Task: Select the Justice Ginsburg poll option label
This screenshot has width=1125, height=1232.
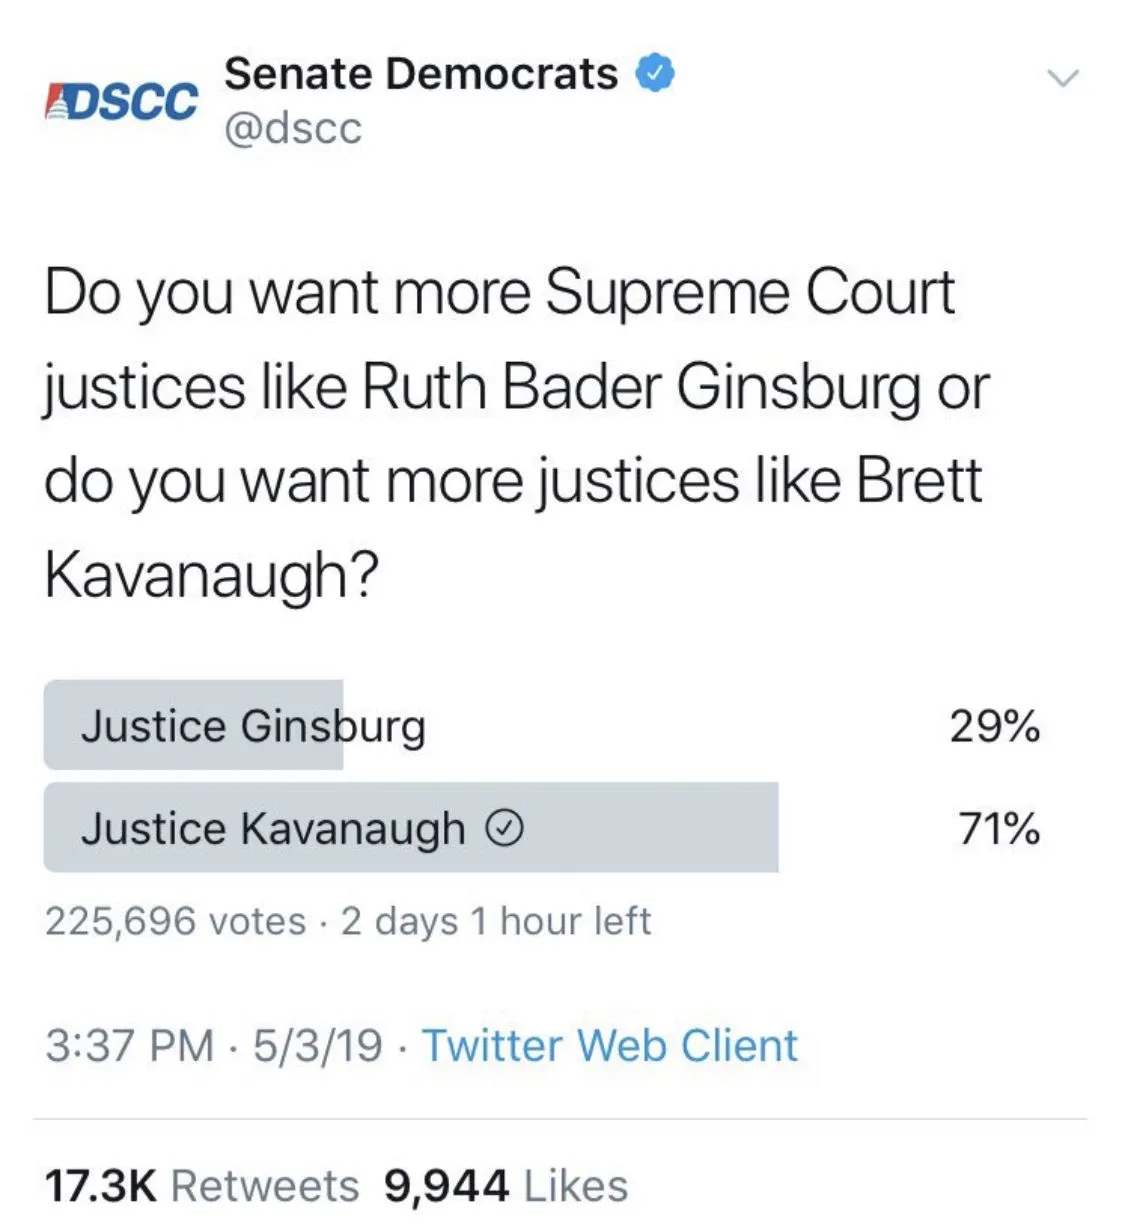Action: [253, 726]
